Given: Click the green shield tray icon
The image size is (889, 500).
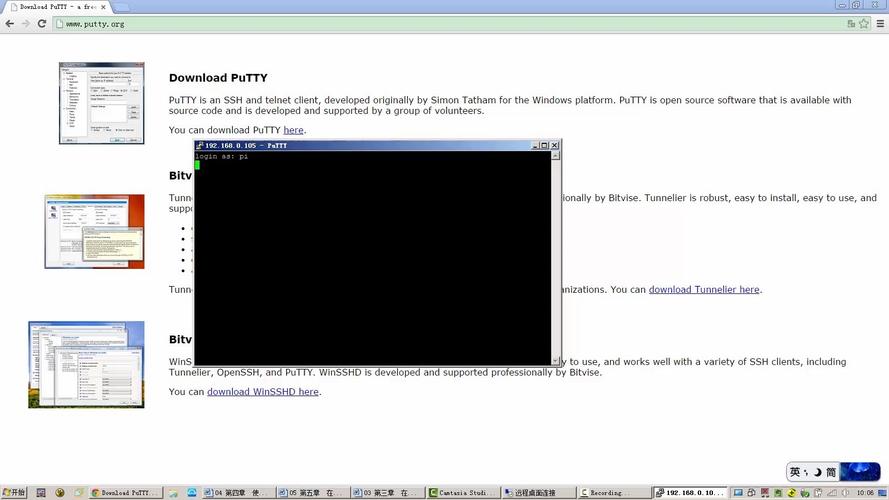Looking at the screenshot, I should tap(805, 493).
